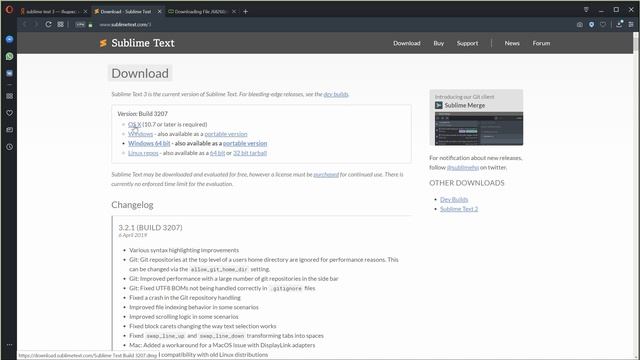This screenshot has height=360, width=640.
Task: Click the VPN badge in address bar
Action: pos(80,24)
